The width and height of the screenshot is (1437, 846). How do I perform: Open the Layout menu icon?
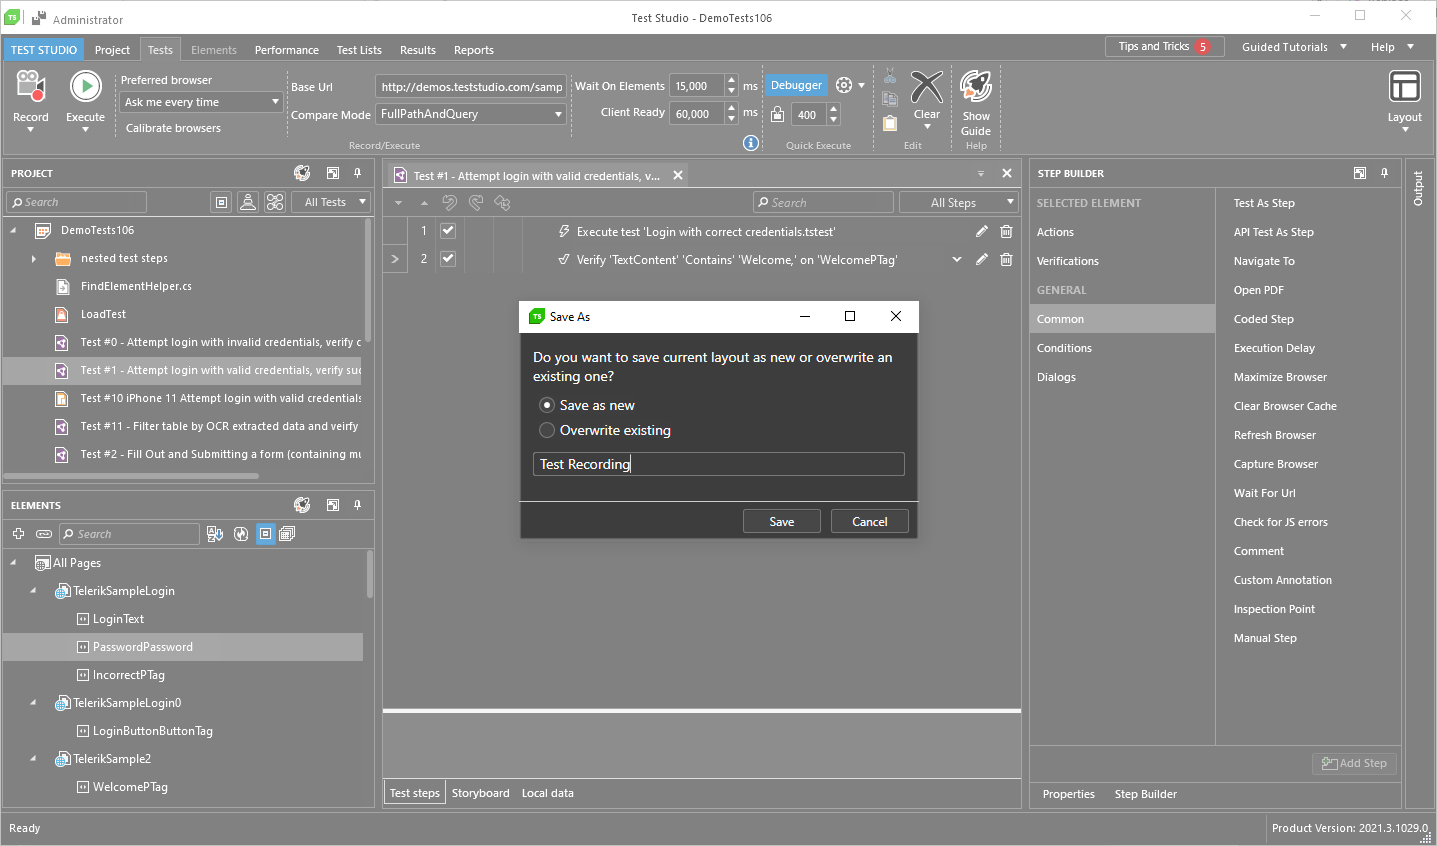(x=1404, y=87)
